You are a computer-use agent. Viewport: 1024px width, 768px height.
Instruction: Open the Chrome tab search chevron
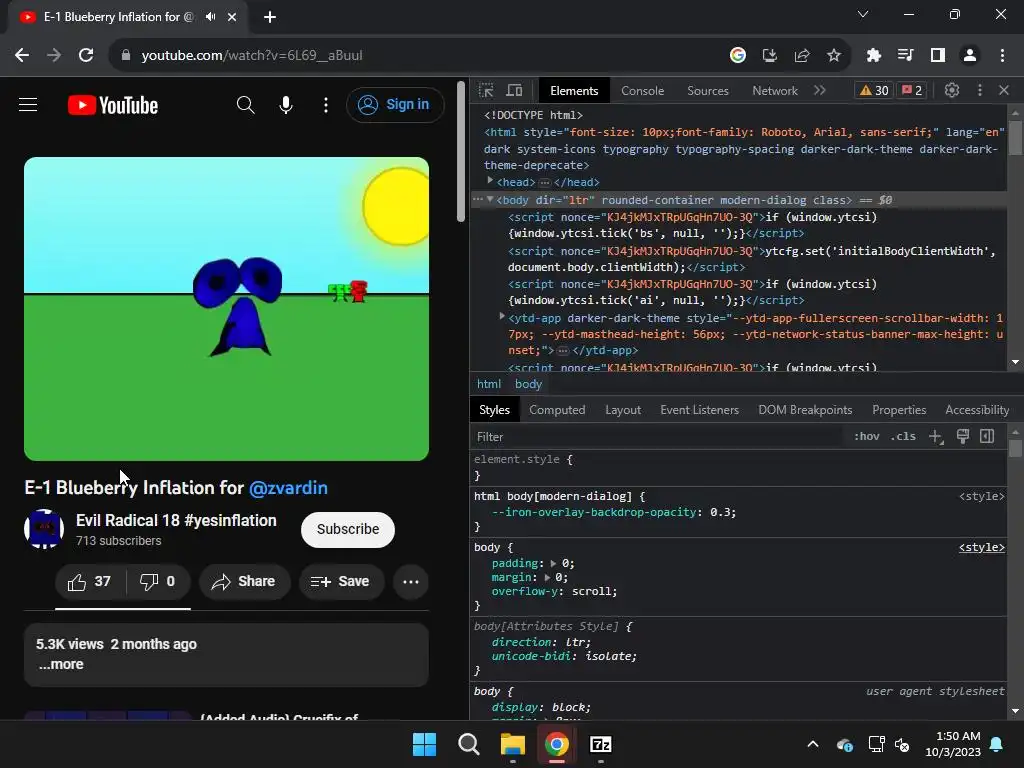(x=863, y=14)
